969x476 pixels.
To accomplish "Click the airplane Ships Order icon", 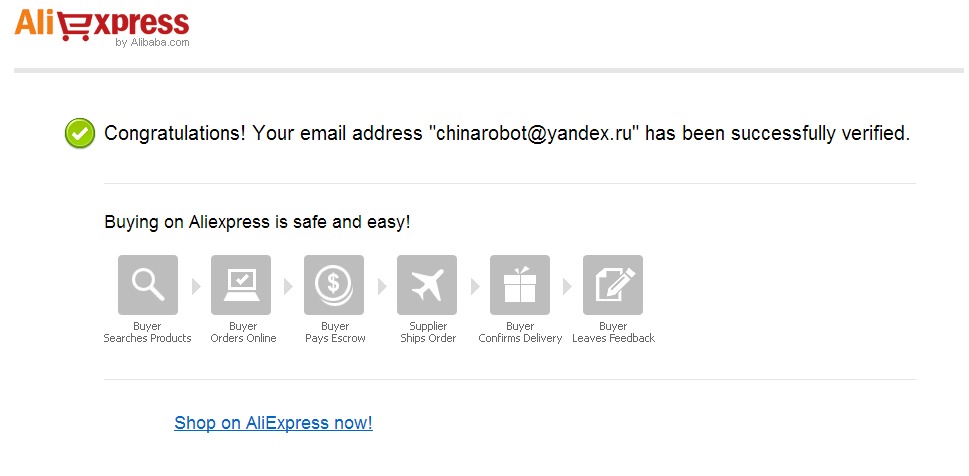I will coord(427,285).
